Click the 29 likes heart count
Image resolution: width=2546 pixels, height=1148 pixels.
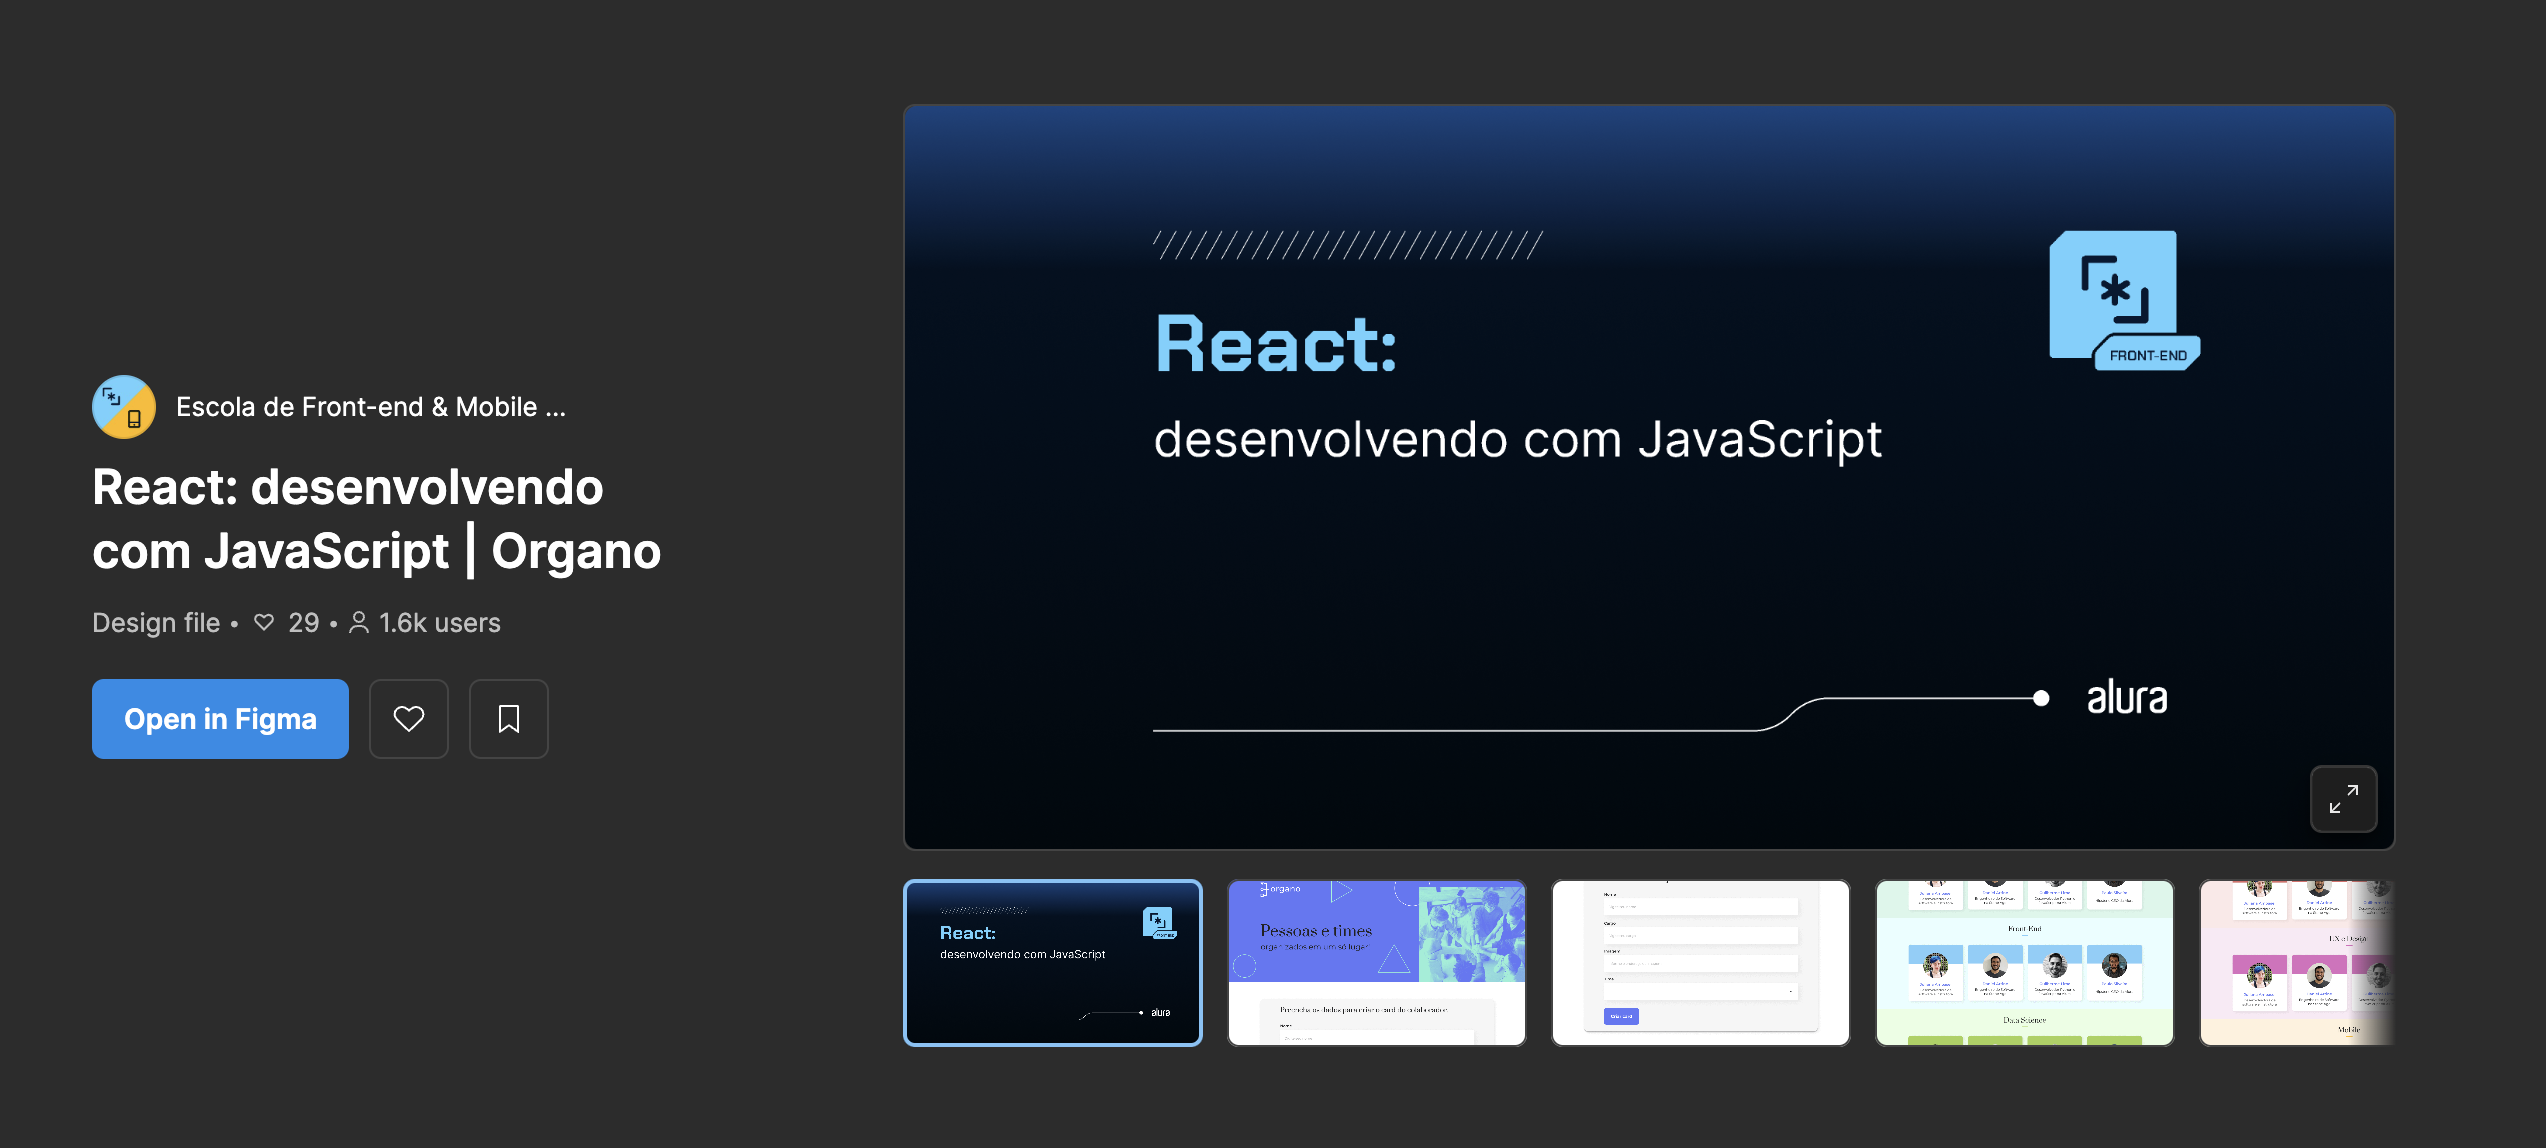(x=287, y=622)
